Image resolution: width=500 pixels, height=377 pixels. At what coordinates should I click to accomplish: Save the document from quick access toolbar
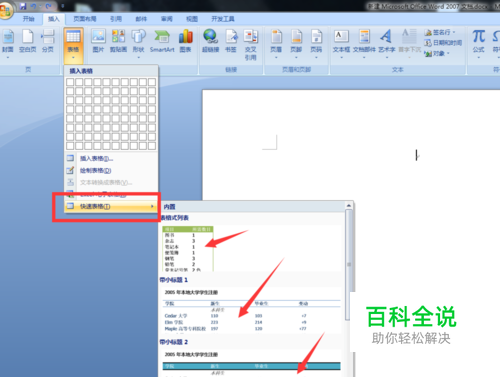pos(23,6)
